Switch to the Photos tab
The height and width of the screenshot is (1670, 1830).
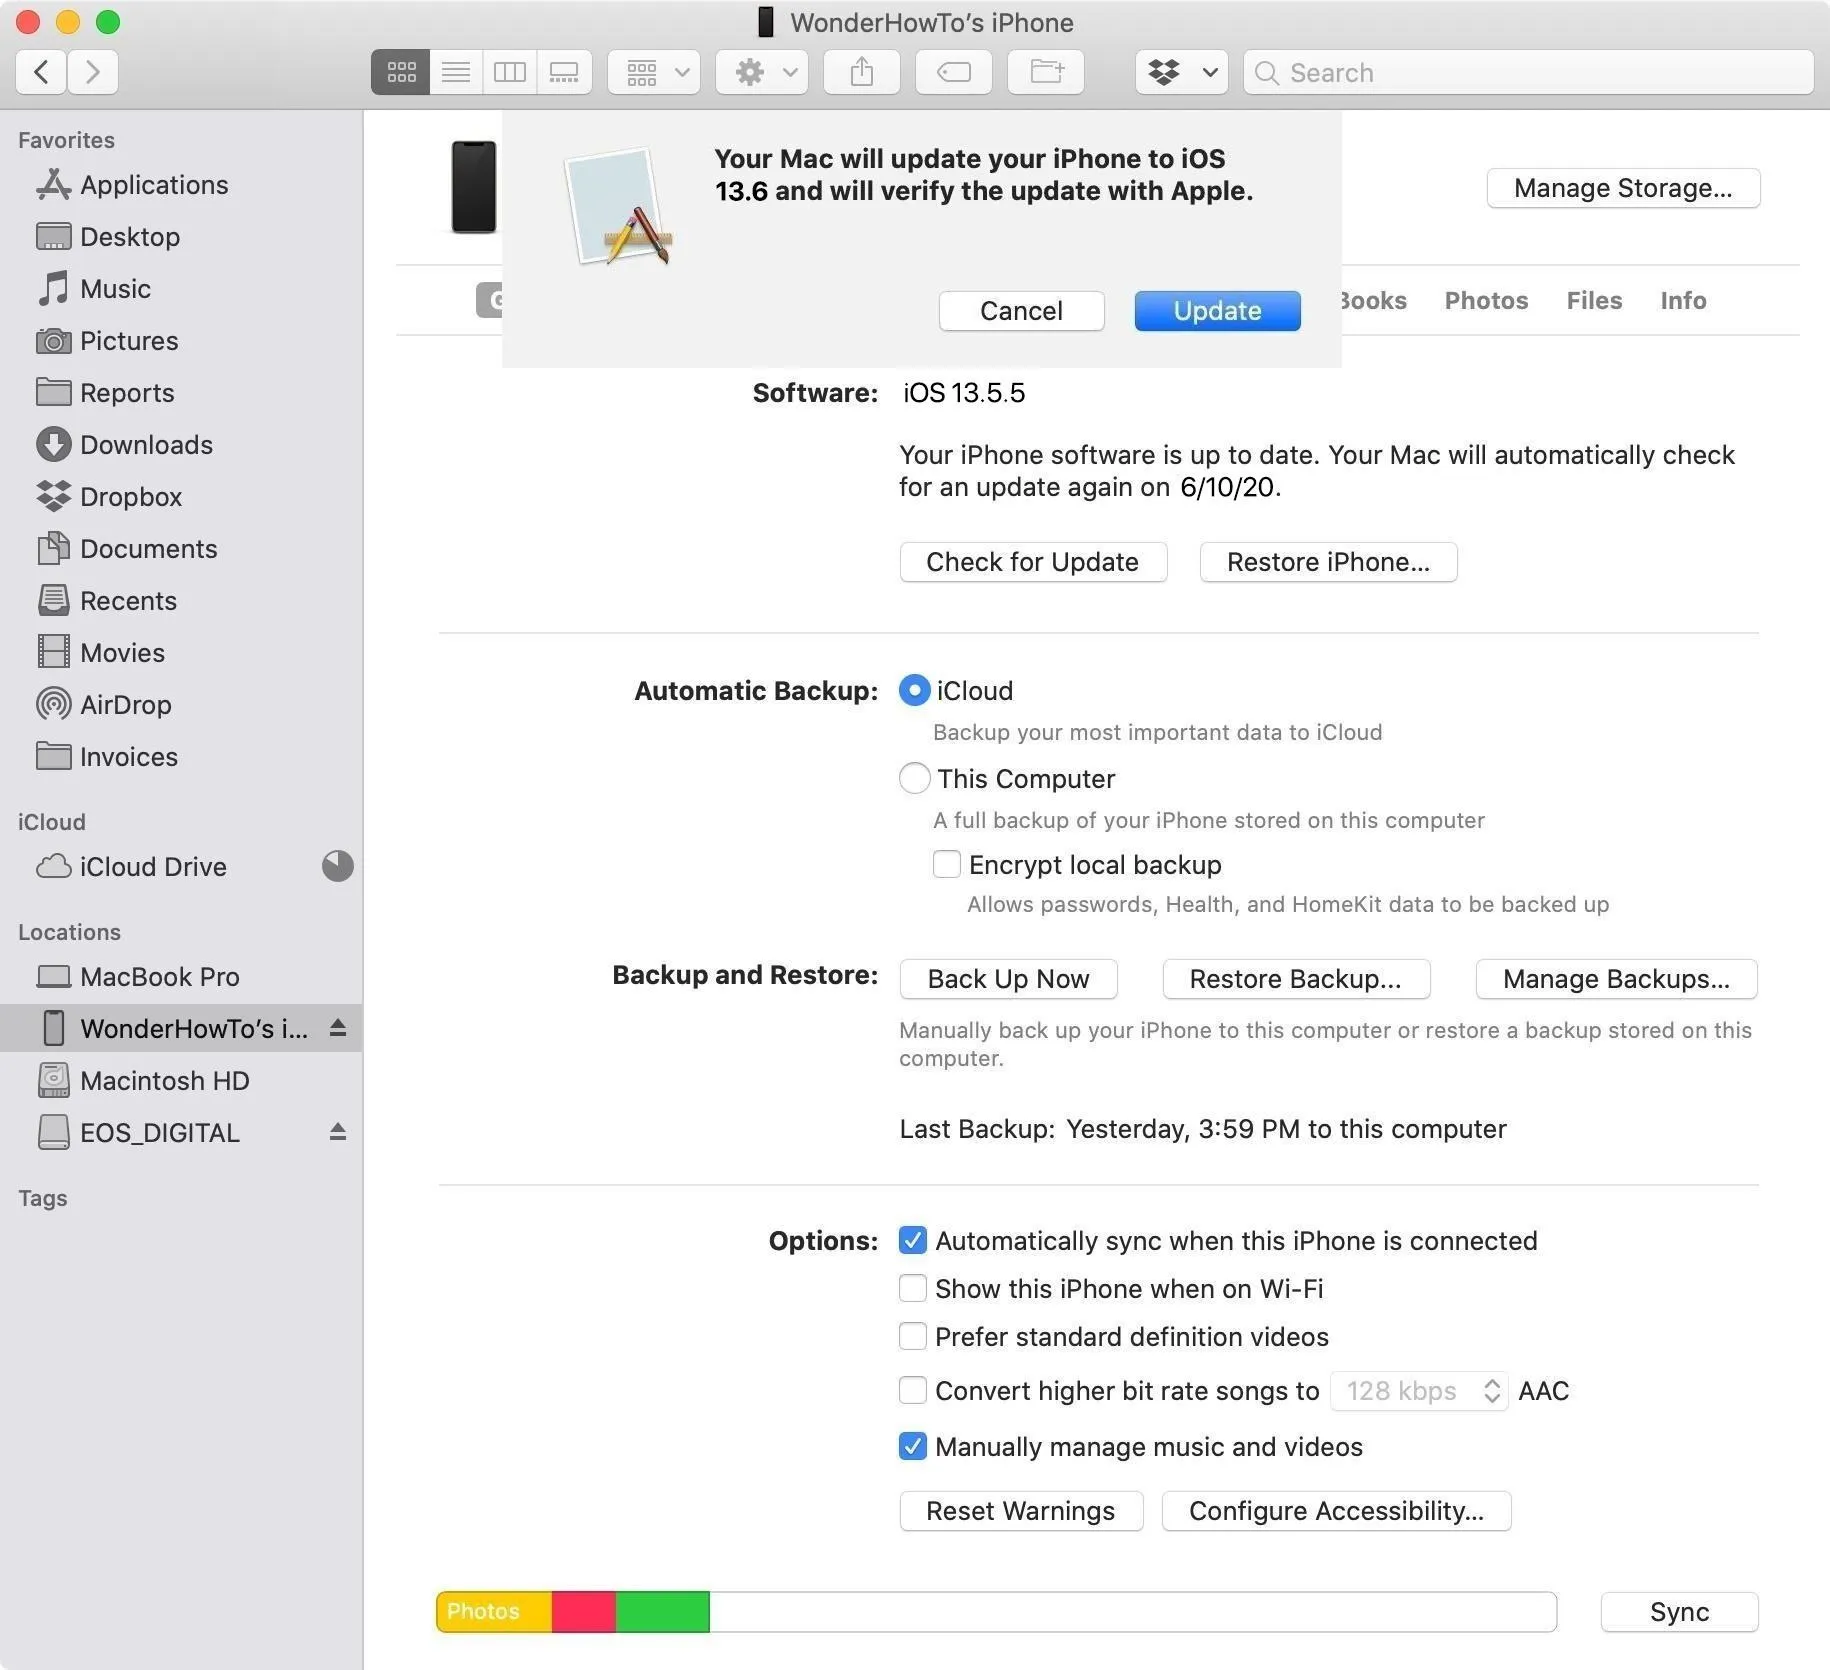[x=1486, y=301]
